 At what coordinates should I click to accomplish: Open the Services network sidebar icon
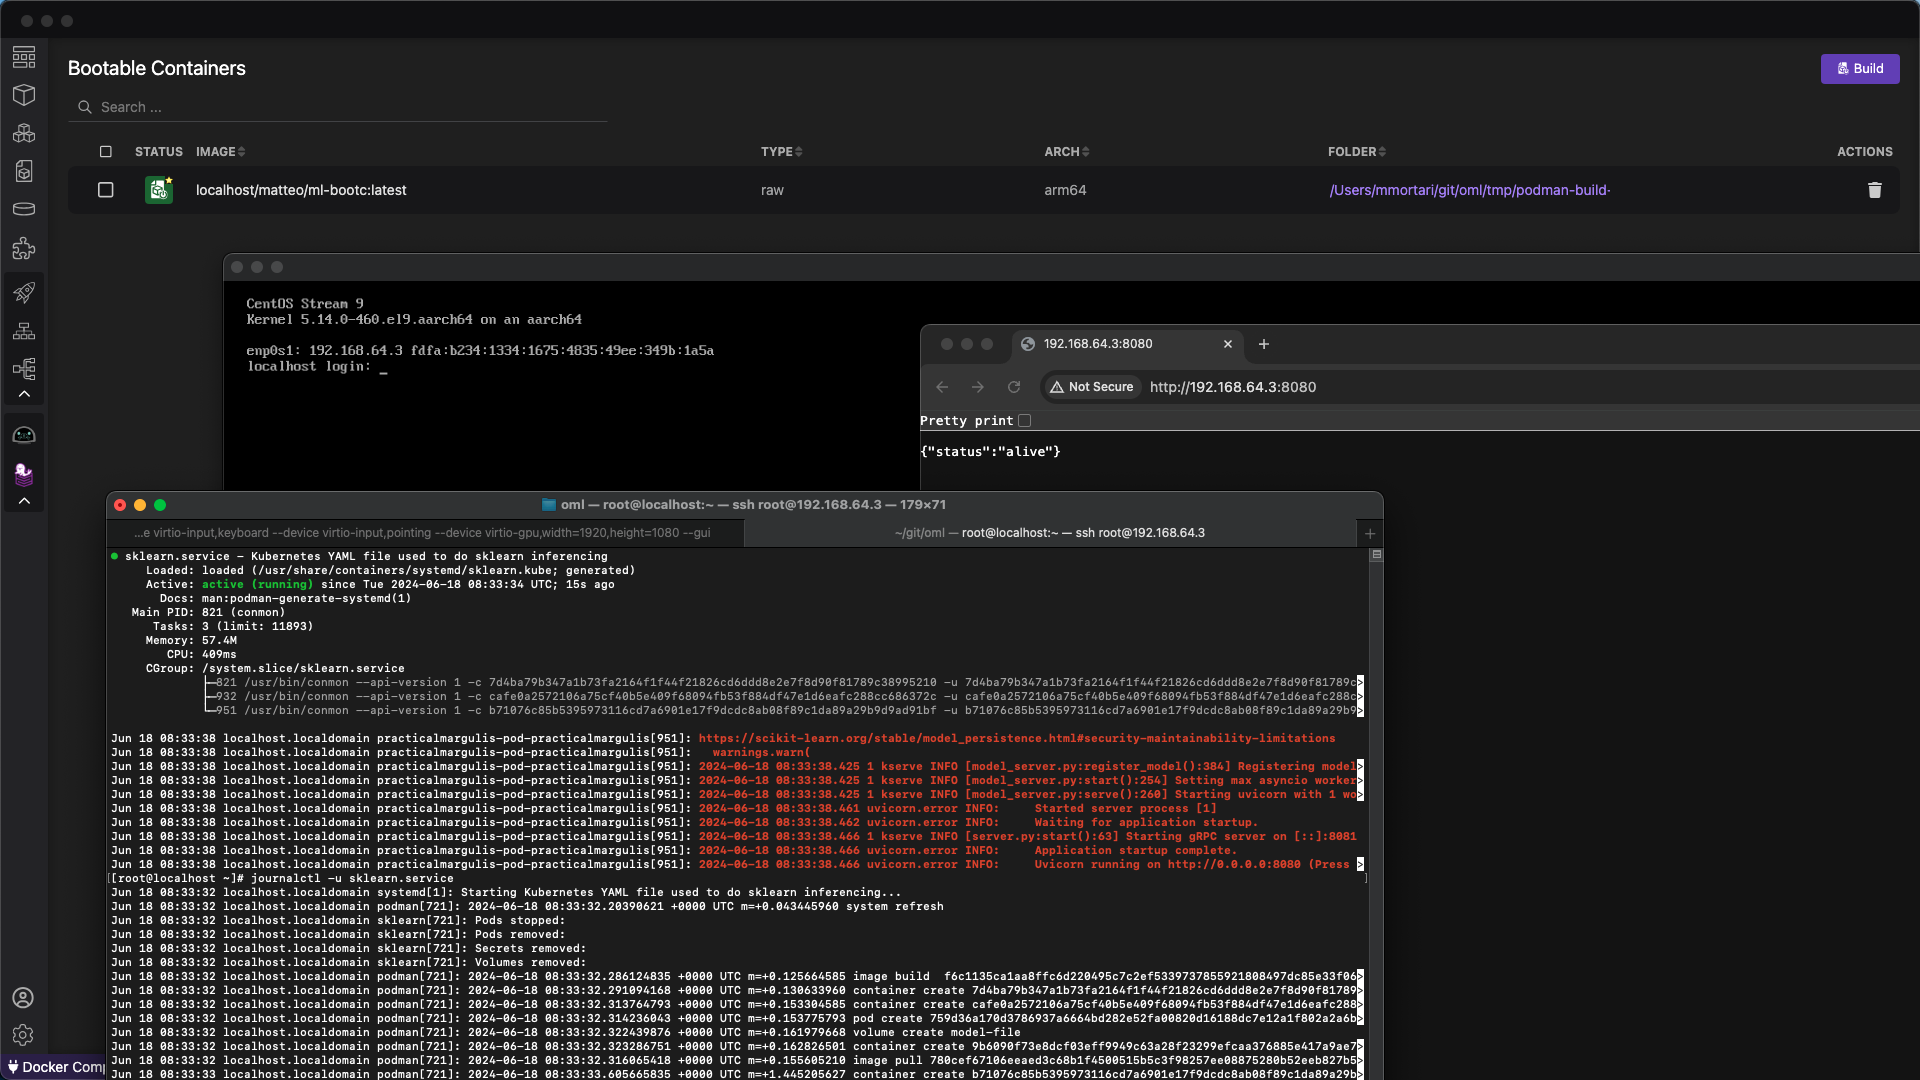tap(24, 331)
